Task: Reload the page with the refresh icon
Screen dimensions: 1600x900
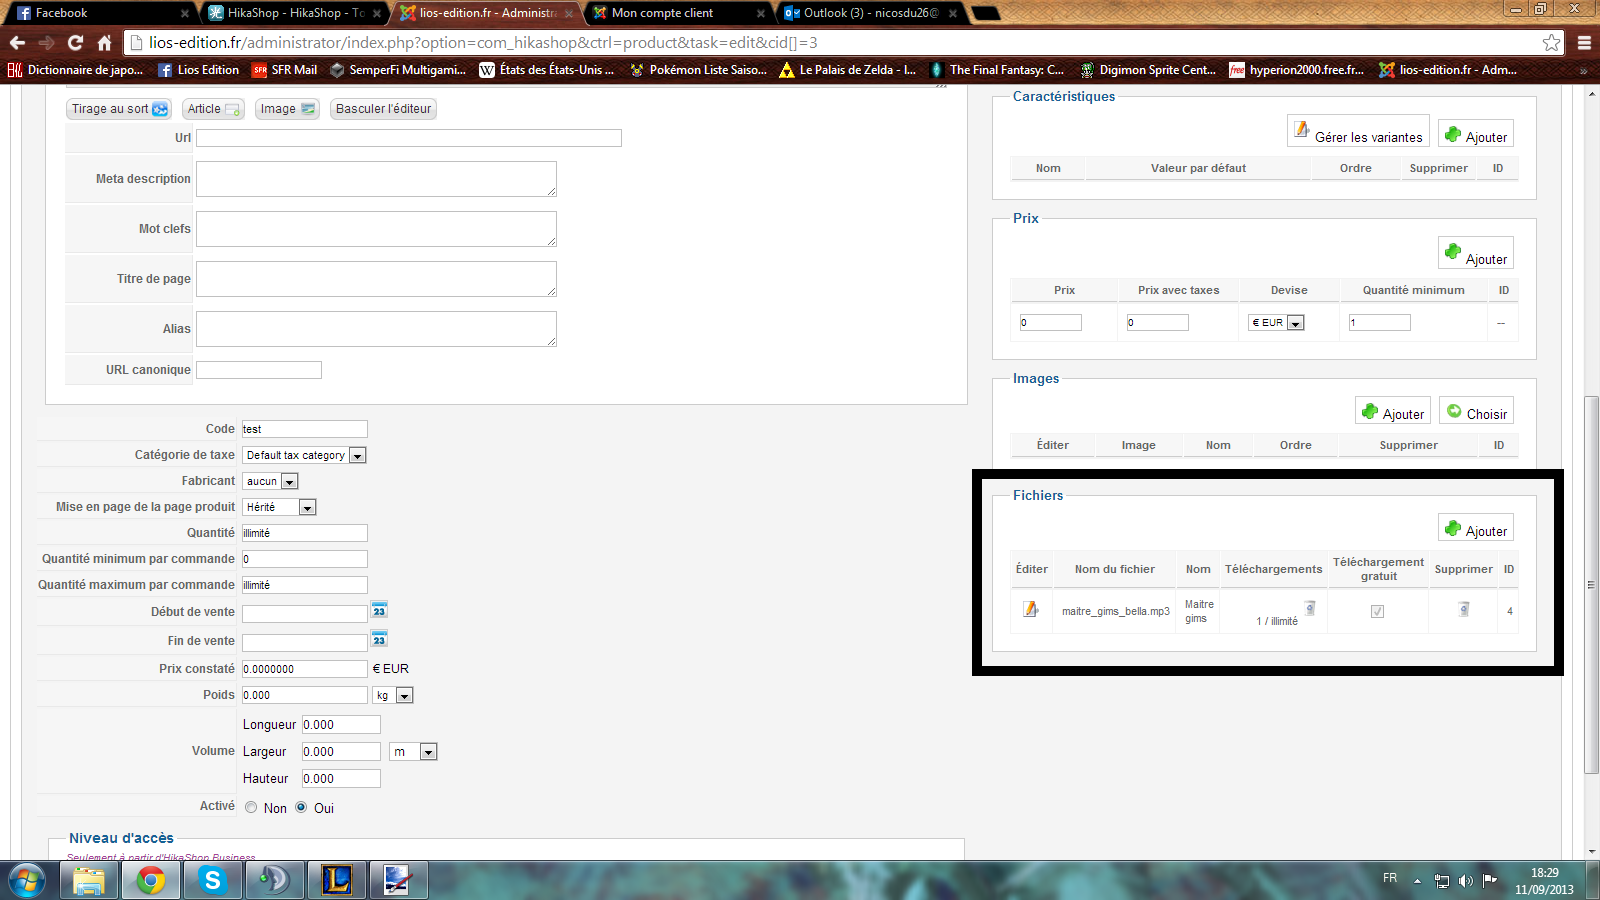Action: [x=75, y=43]
